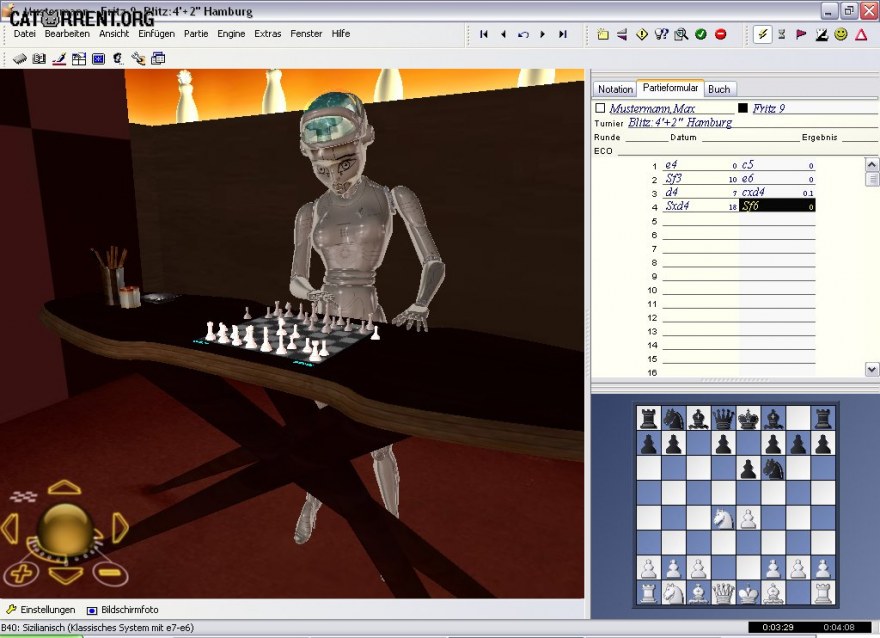Click the pen annotation icon
Viewport: 880px width, 638px height.
(59, 58)
